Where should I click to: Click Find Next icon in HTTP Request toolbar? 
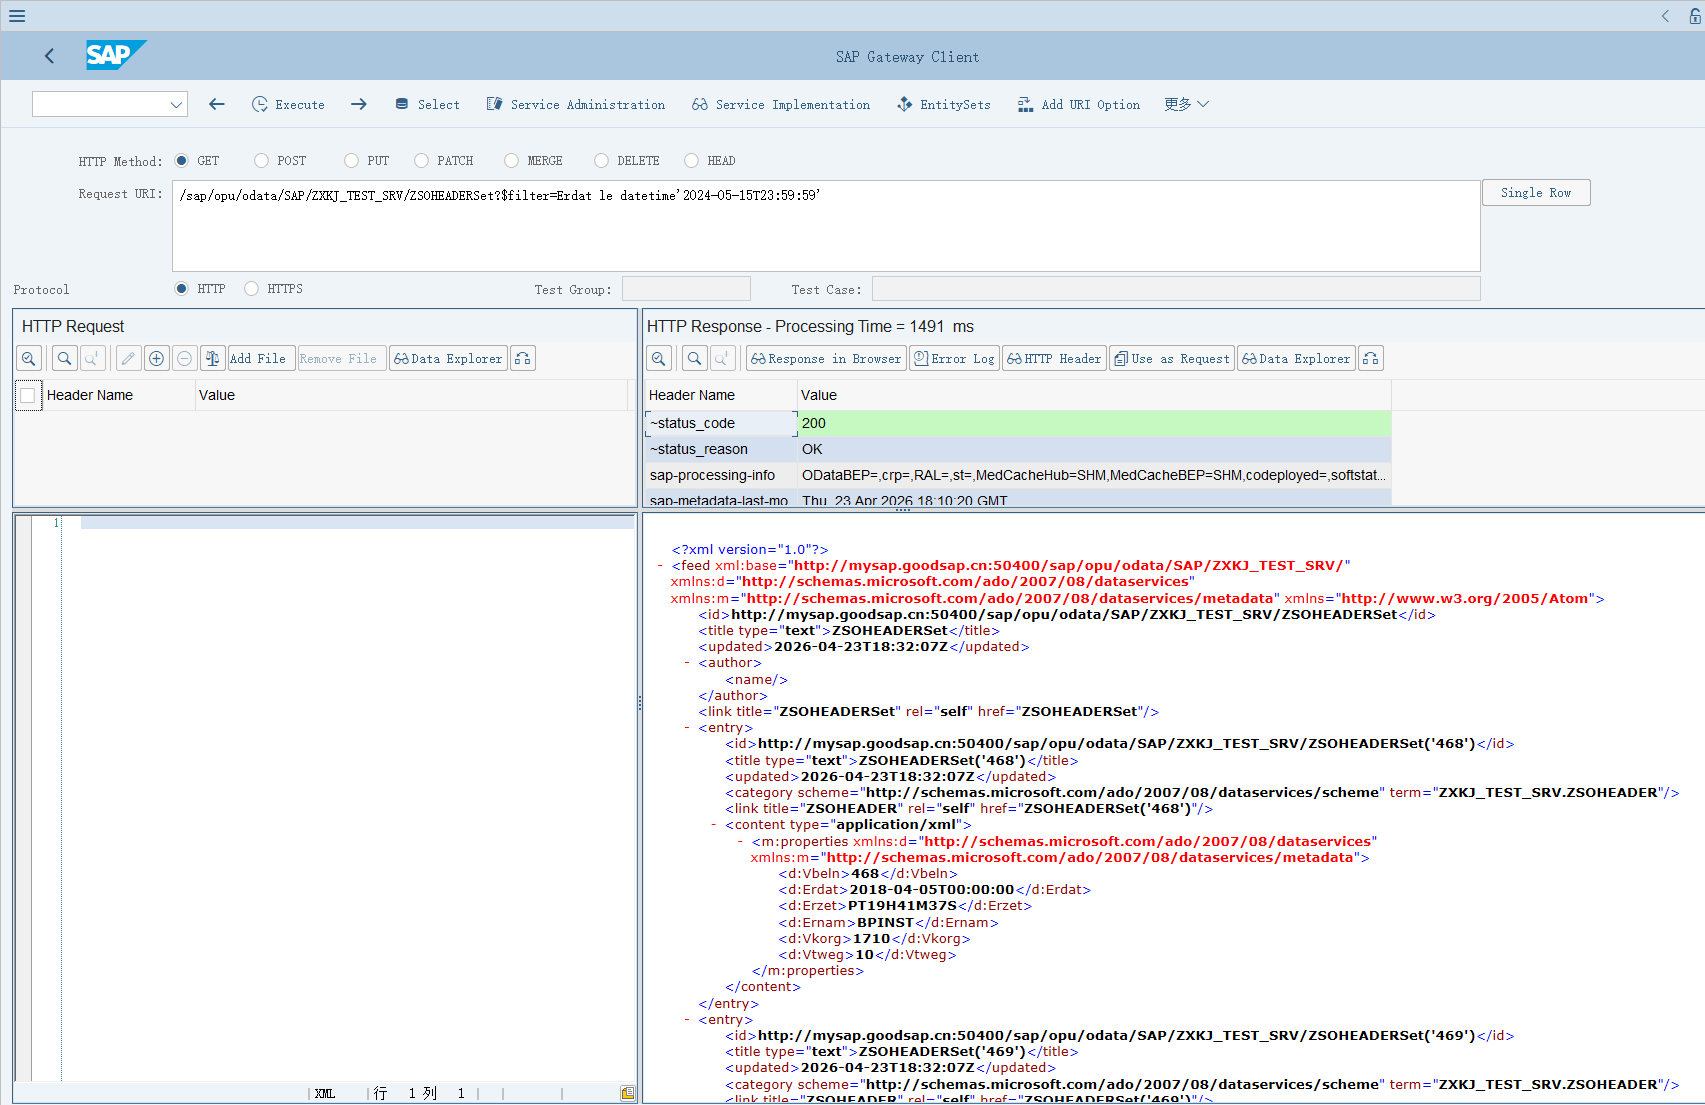click(x=91, y=358)
